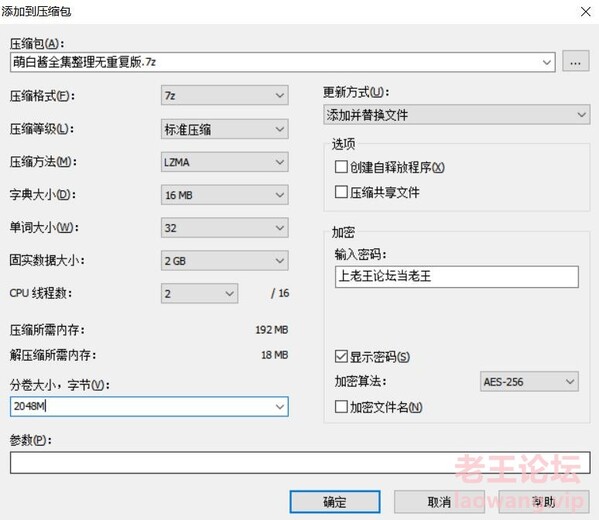
Task: Click inside the 参数 parameters text field
Action: click(300, 462)
